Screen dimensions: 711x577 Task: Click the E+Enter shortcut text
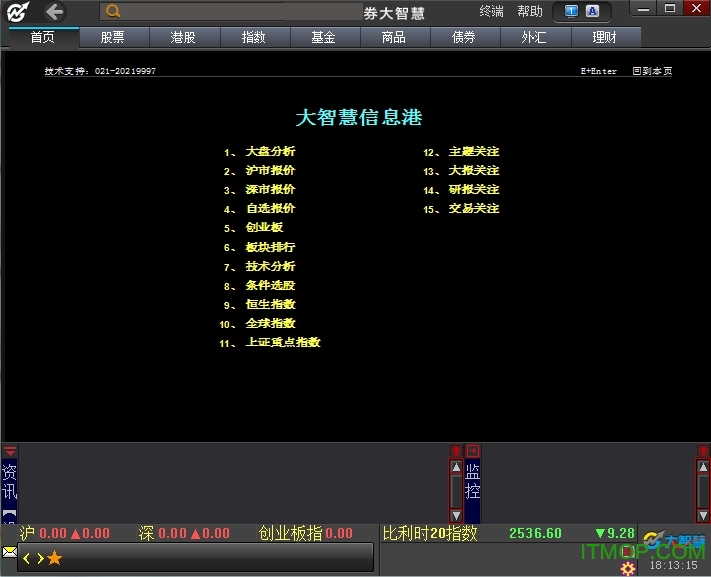pyautogui.click(x=599, y=71)
